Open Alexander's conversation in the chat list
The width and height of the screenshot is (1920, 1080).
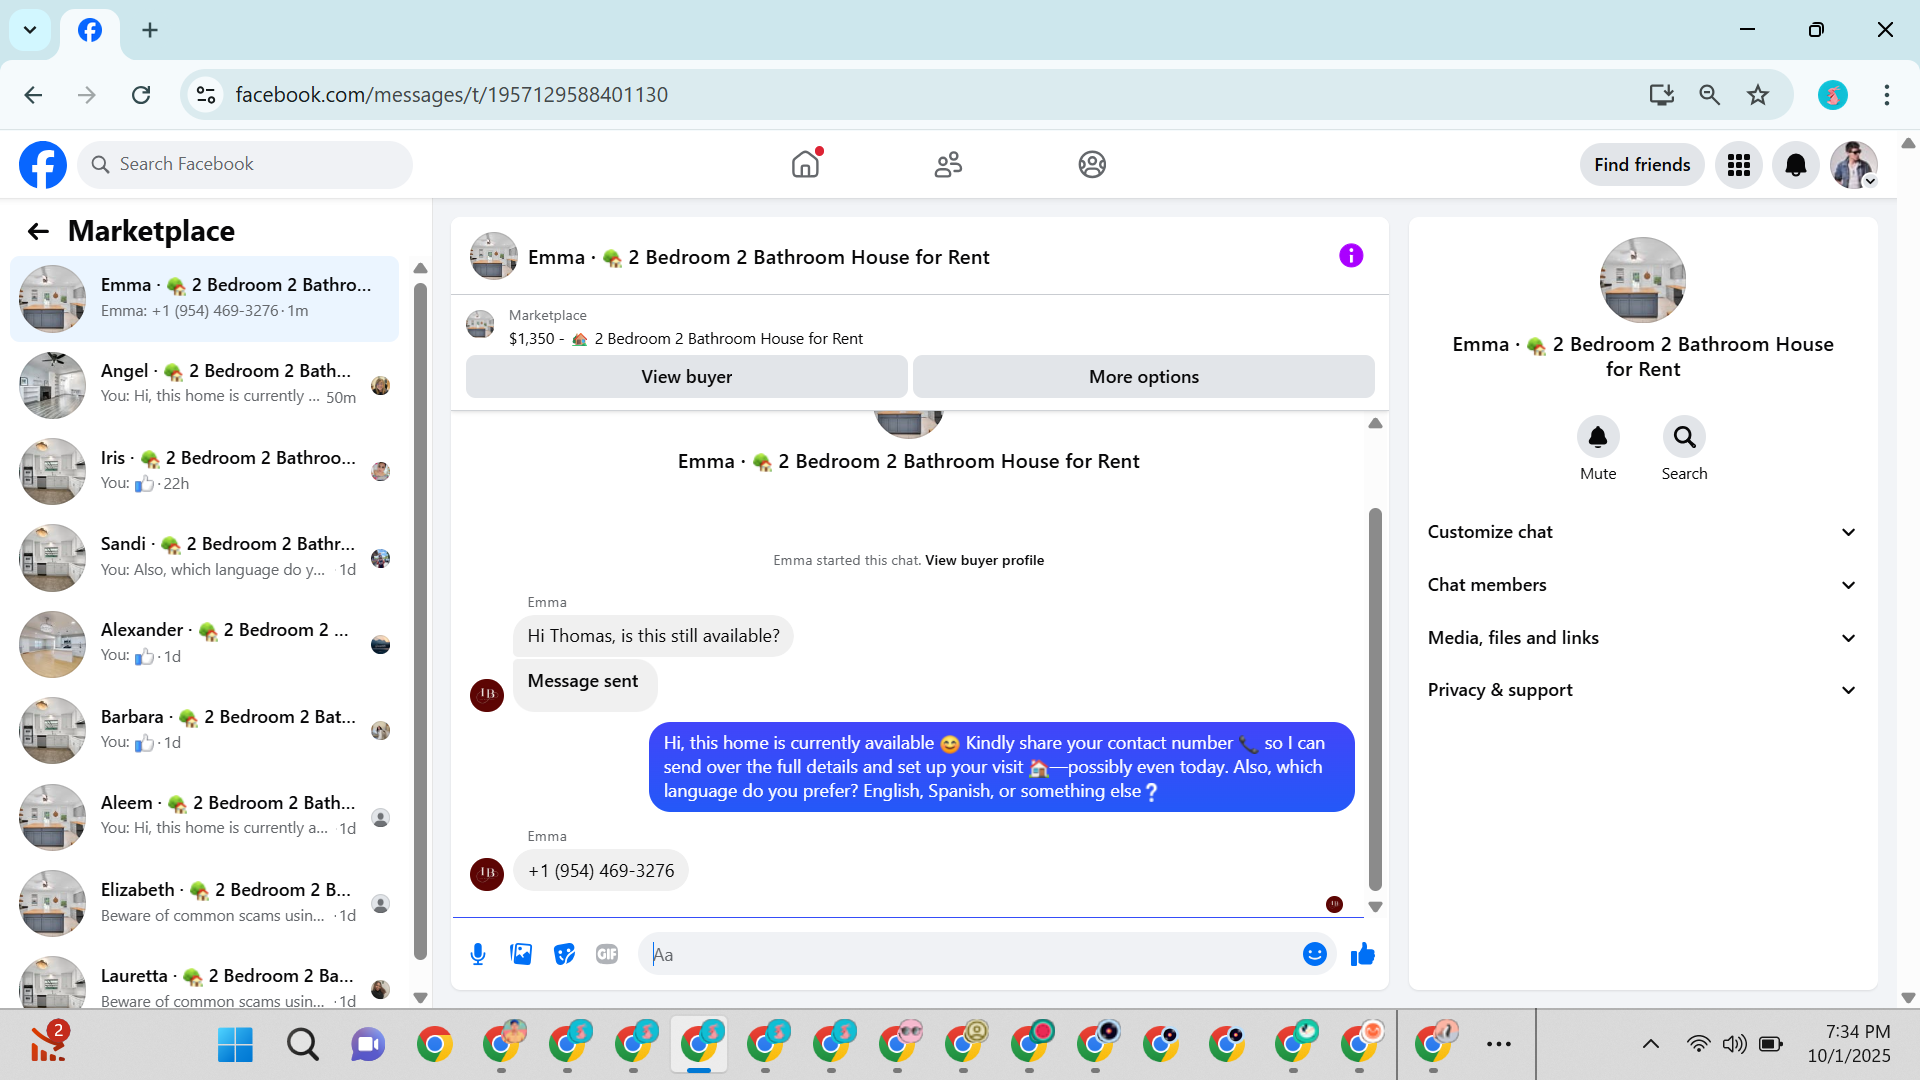pos(204,644)
